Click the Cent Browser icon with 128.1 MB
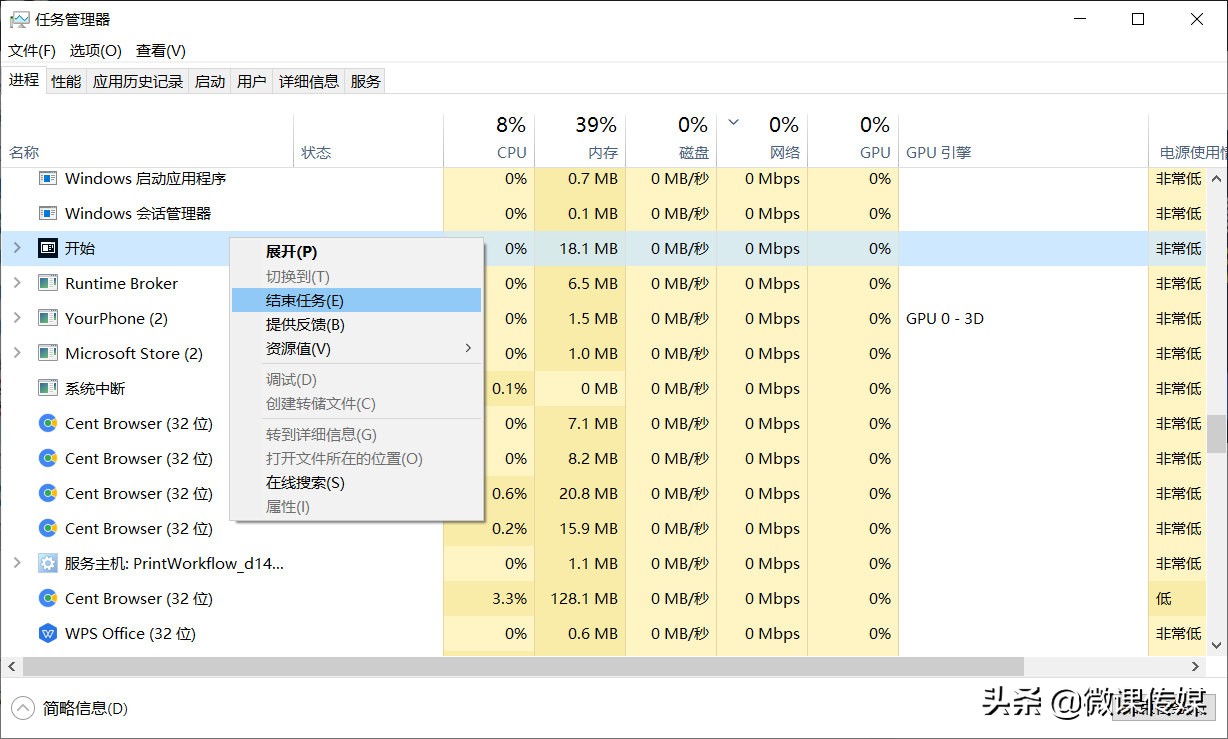Image resolution: width=1228 pixels, height=739 pixels. click(47, 599)
